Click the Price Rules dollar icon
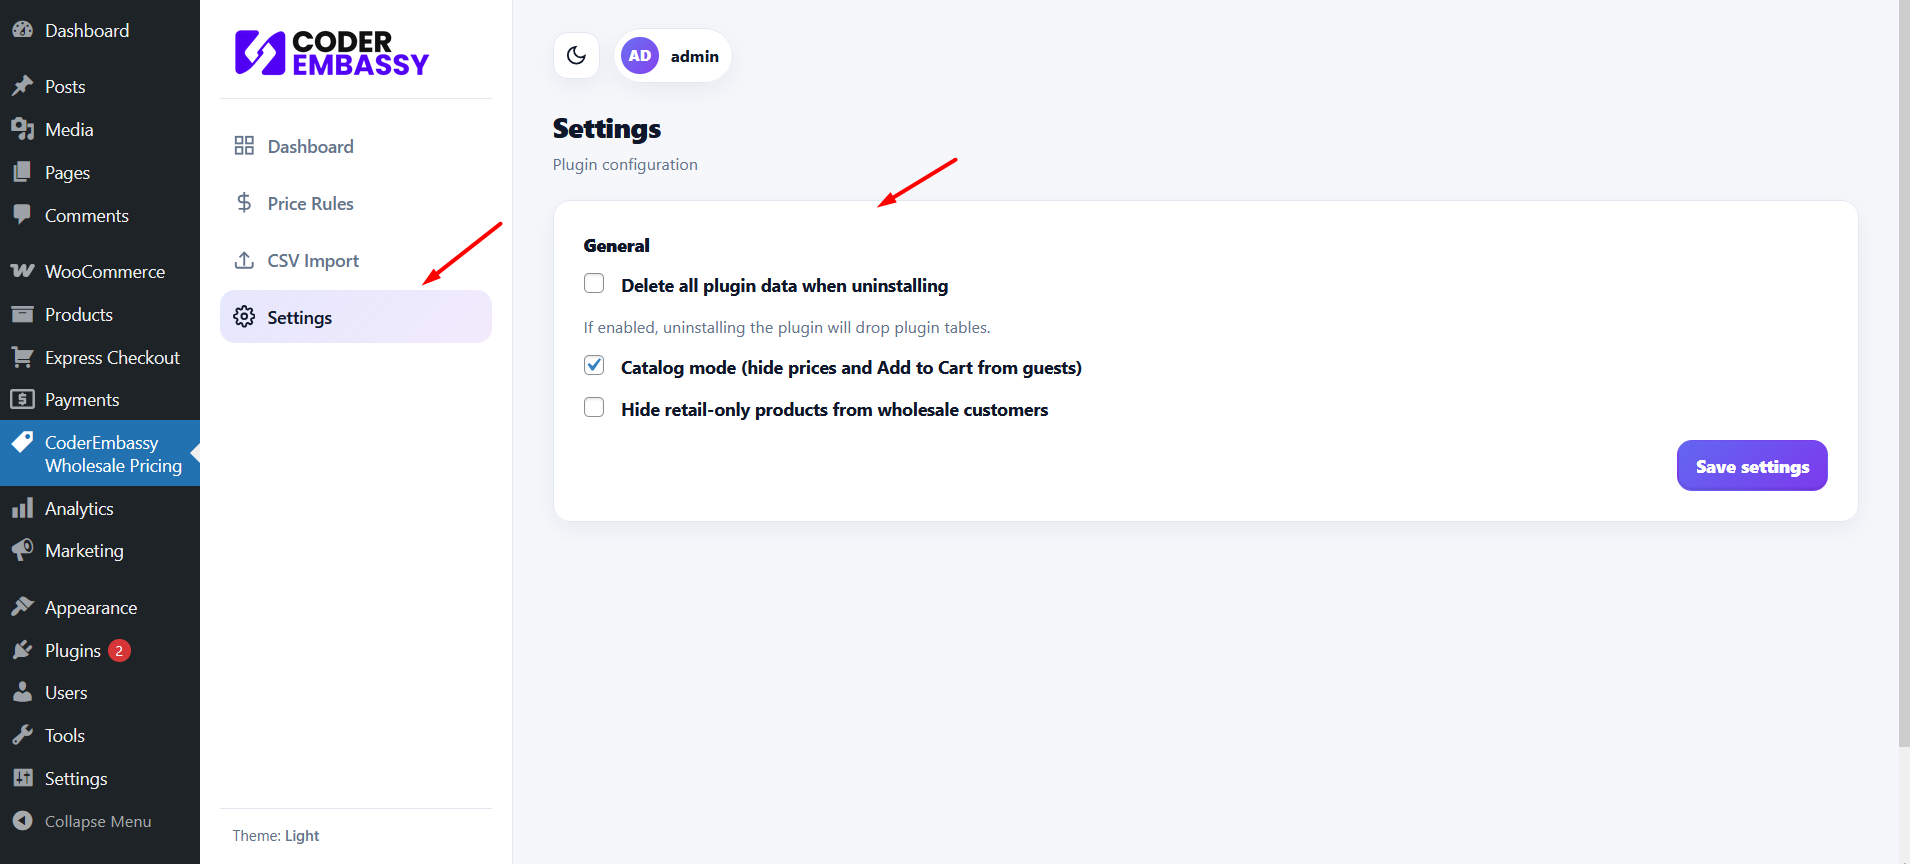 click(244, 203)
